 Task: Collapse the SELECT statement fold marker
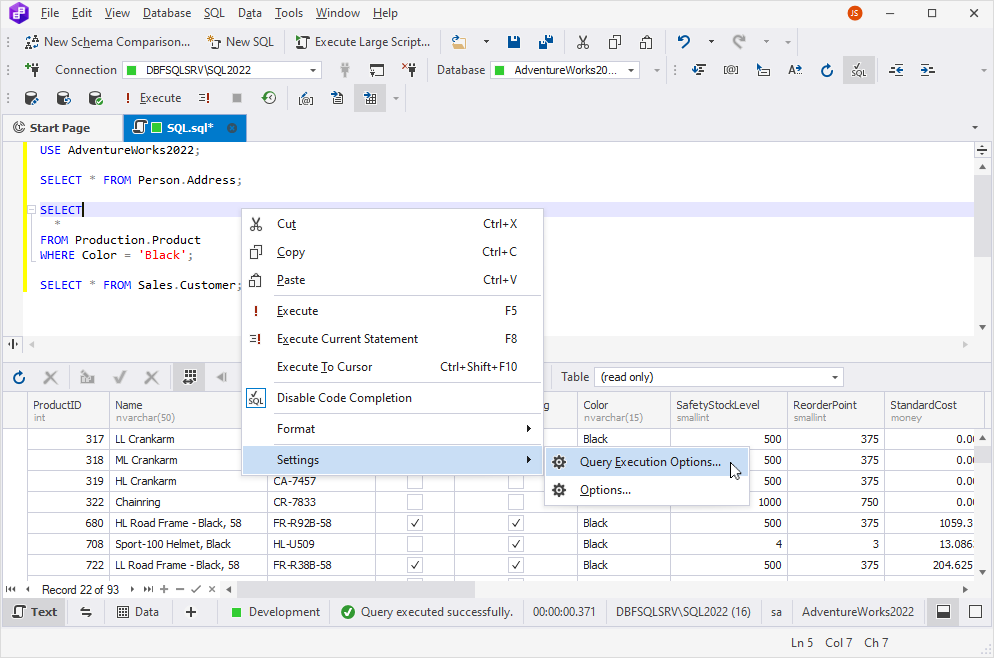(x=31, y=210)
